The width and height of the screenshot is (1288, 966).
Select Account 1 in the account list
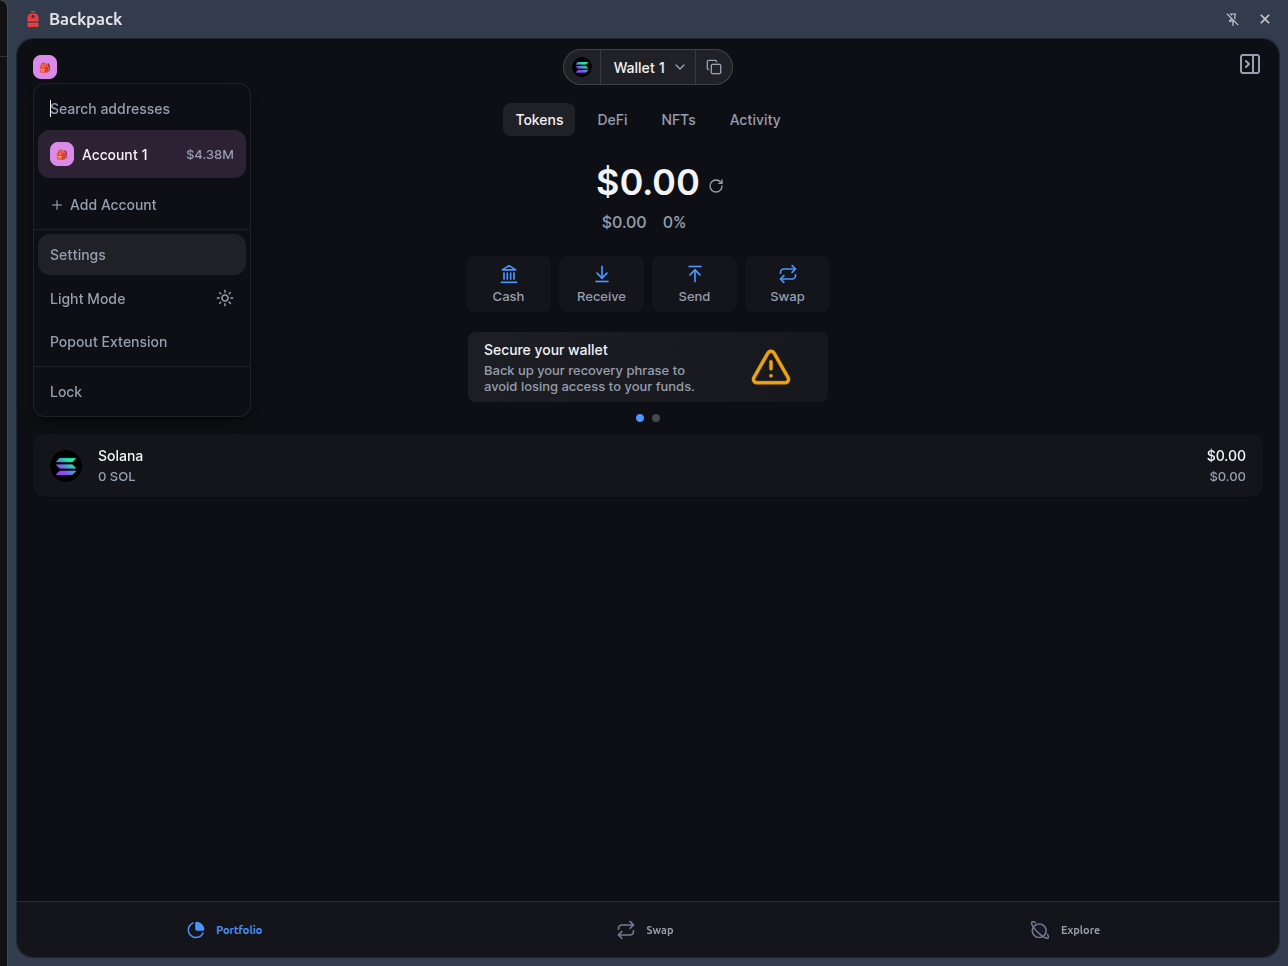(x=142, y=155)
